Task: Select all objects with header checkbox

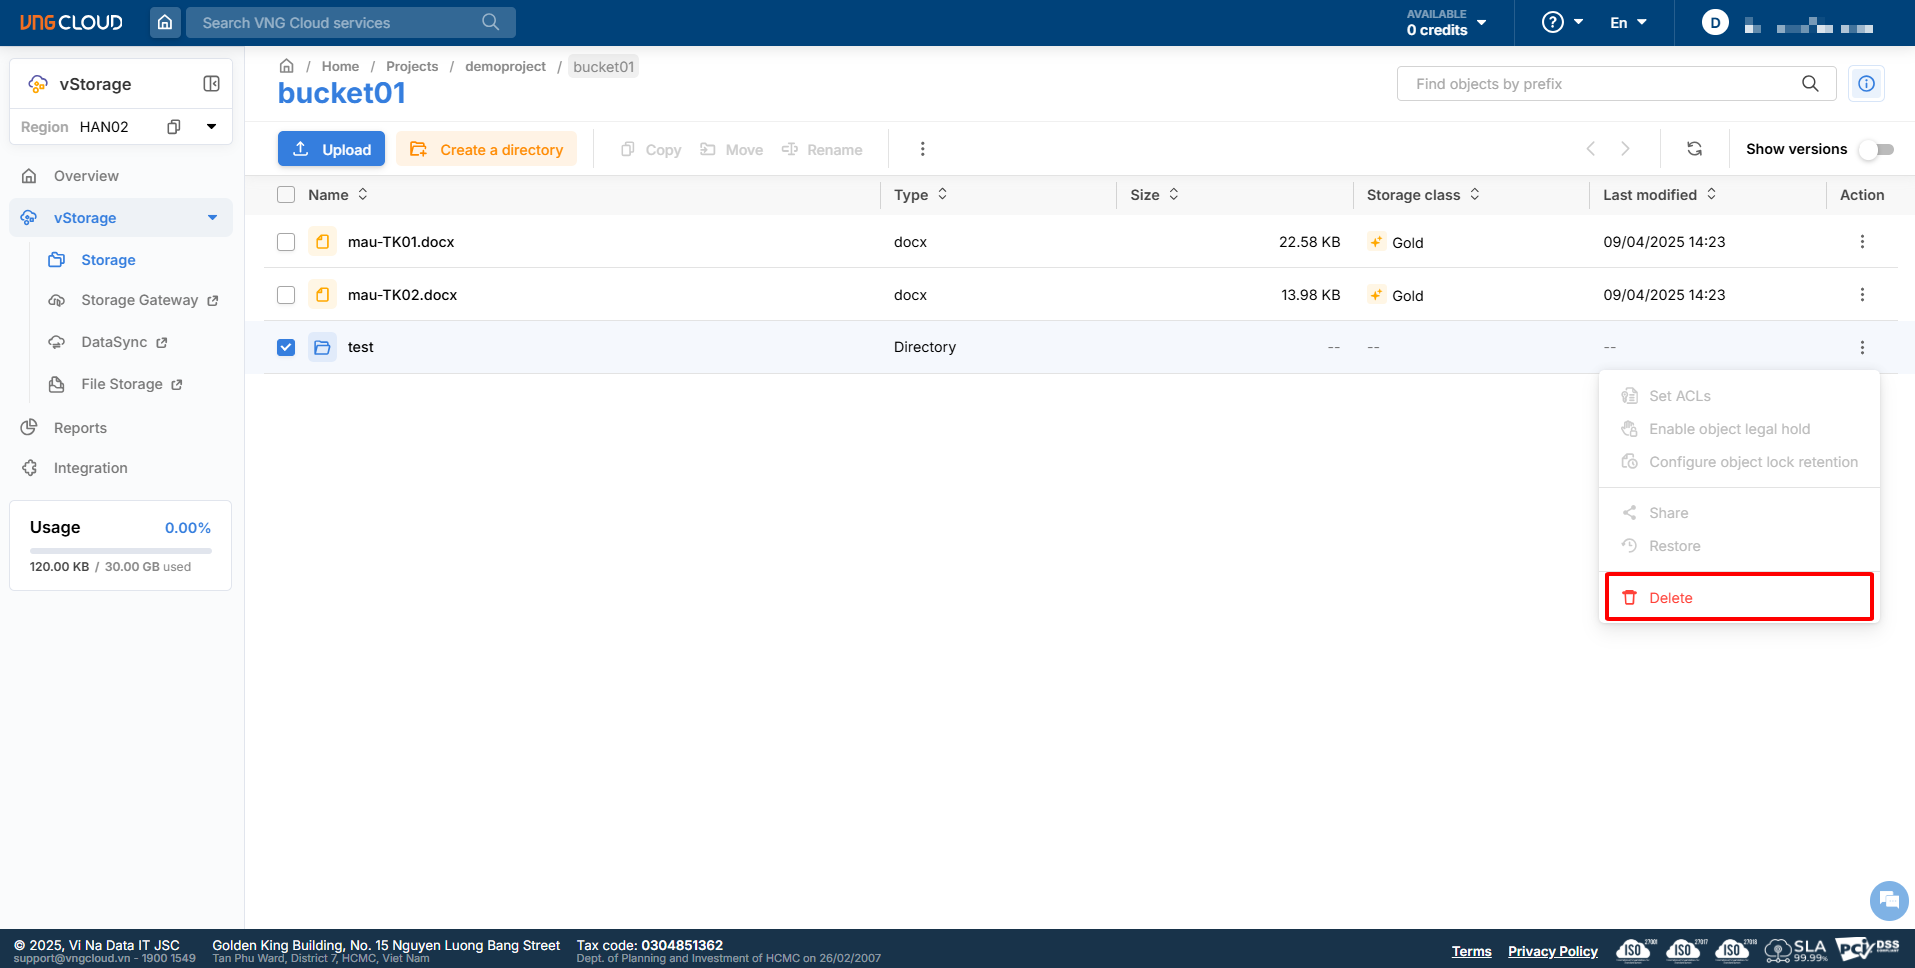Action: click(286, 195)
